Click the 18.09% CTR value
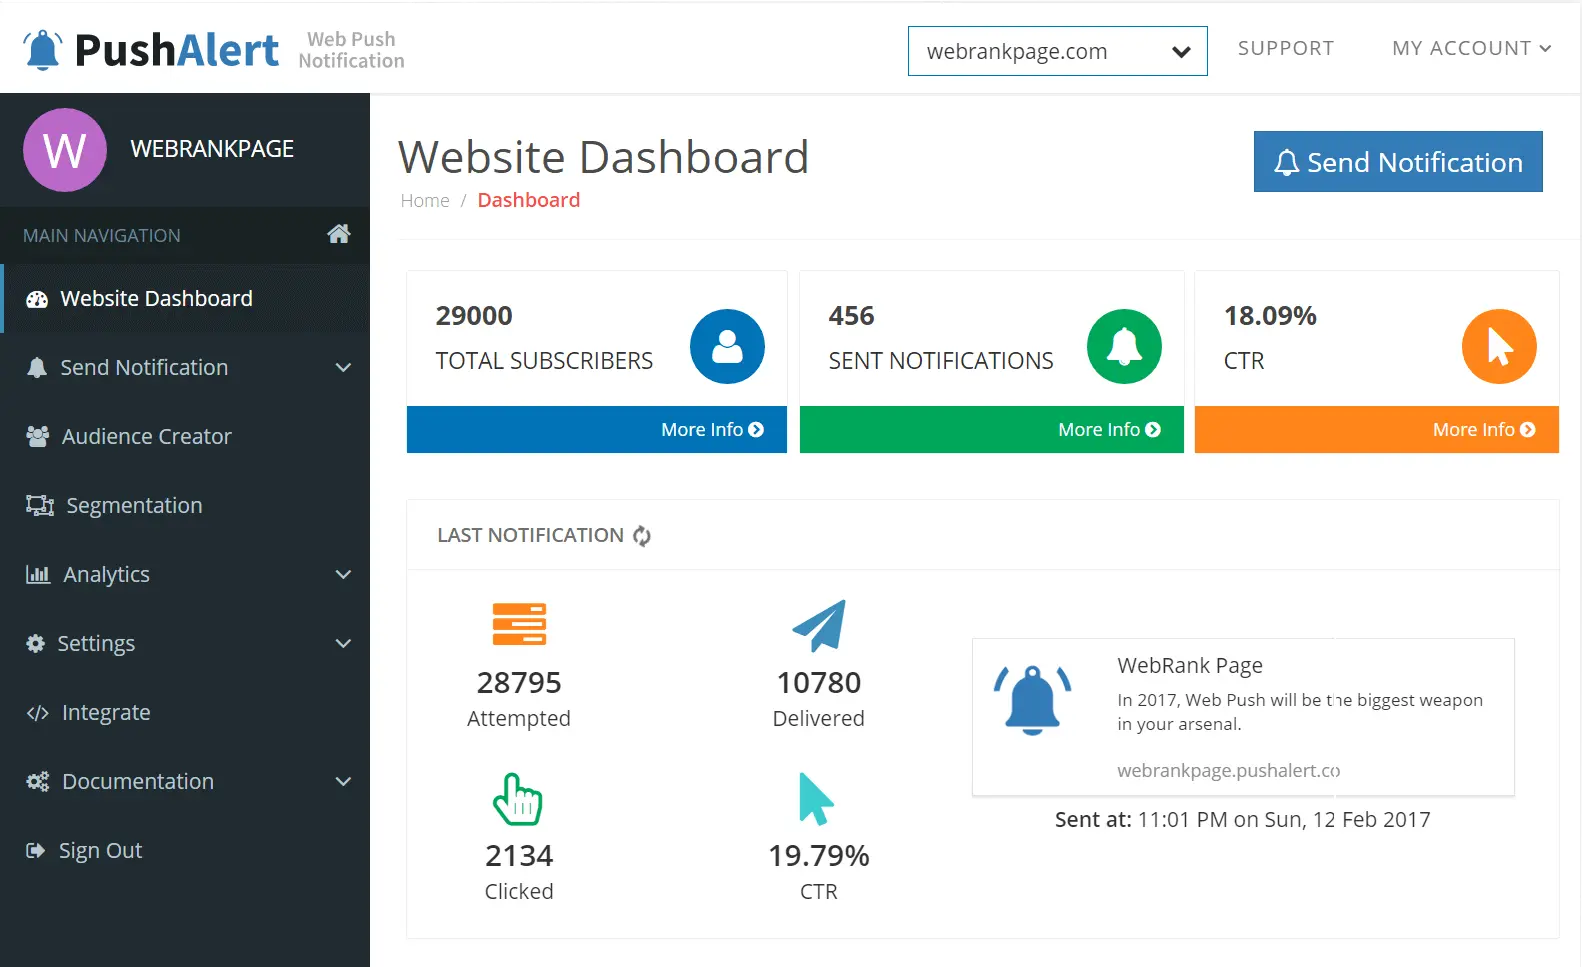 point(1270,316)
